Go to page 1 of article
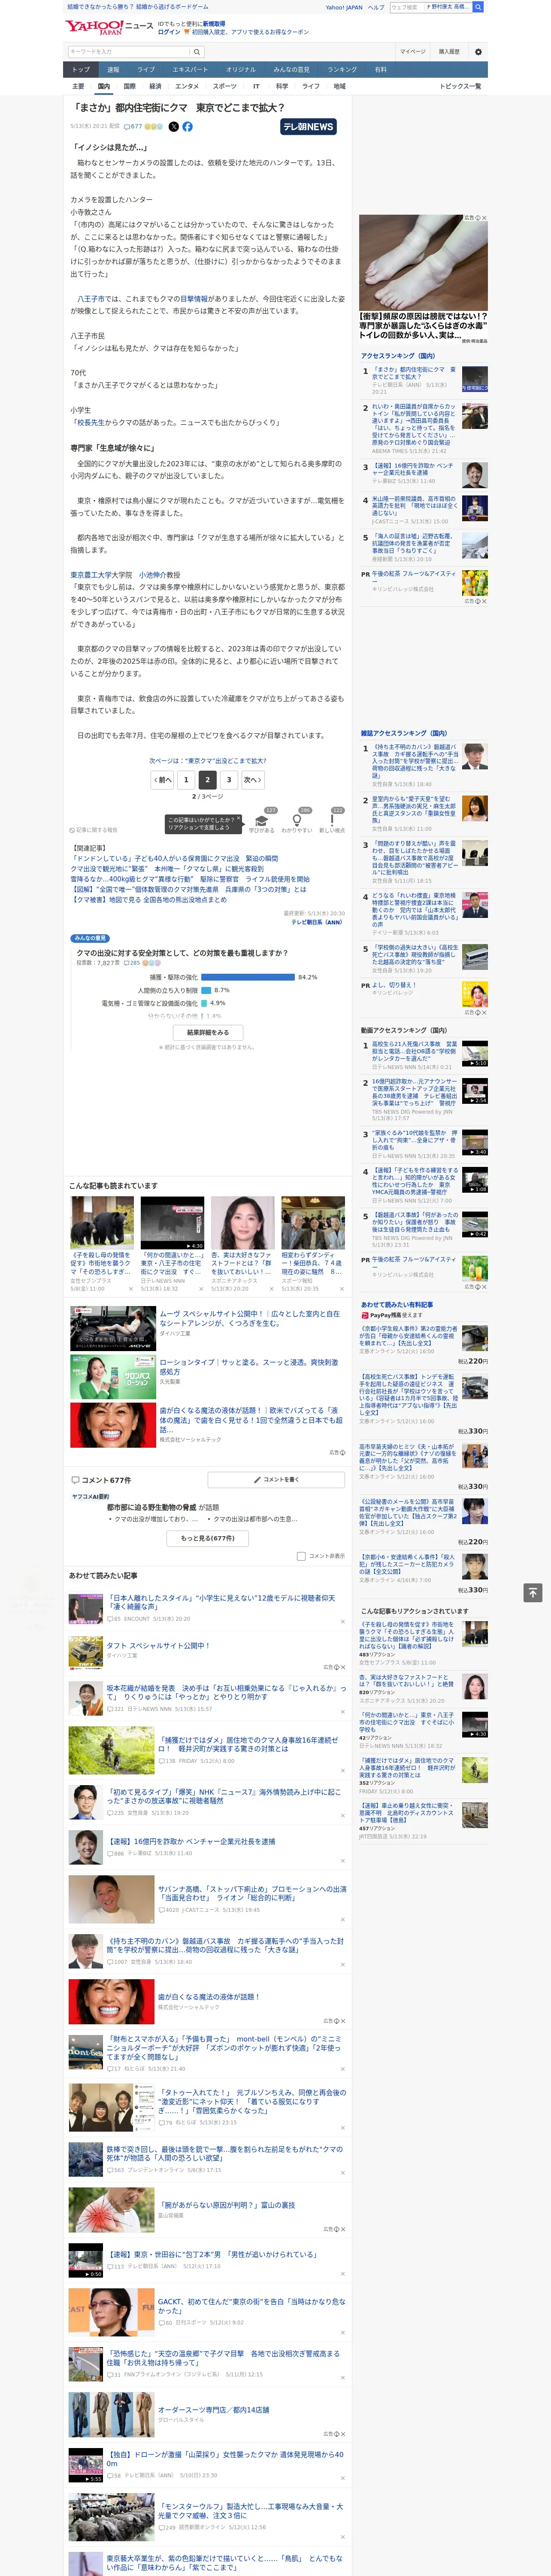Image resolution: width=551 pixels, height=2576 pixels. pyautogui.click(x=186, y=780)
